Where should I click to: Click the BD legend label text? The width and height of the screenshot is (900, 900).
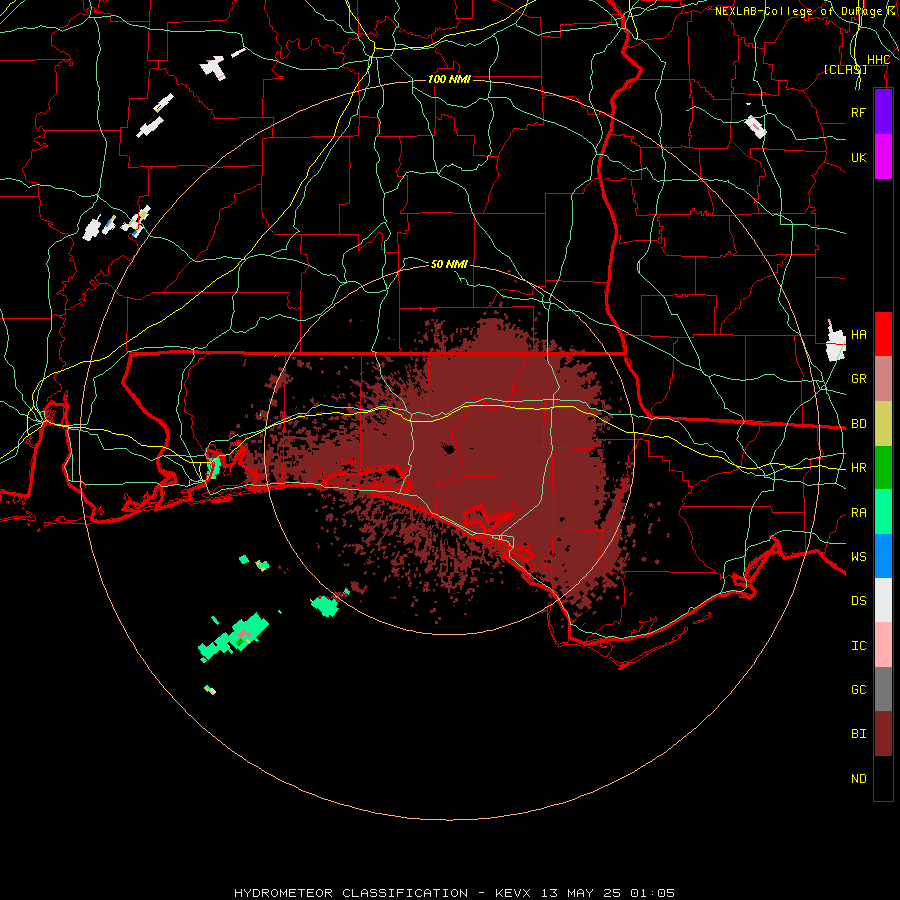[x=858, y=424]
